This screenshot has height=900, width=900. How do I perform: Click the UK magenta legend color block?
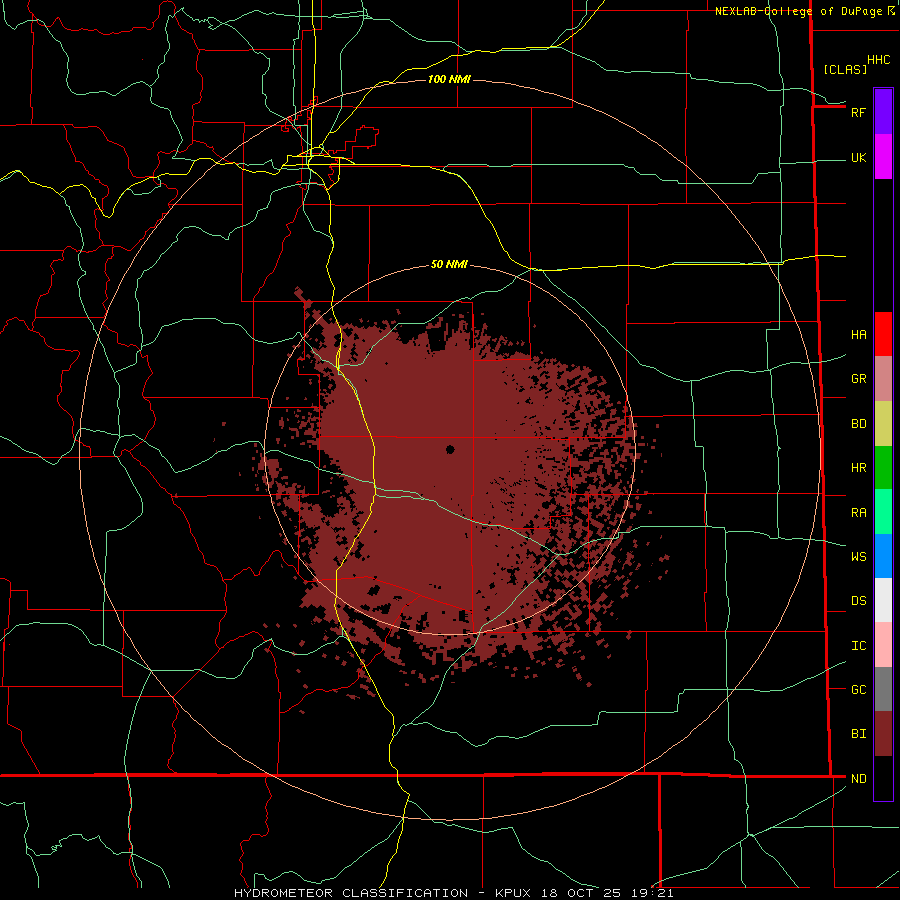pos(883,157)
